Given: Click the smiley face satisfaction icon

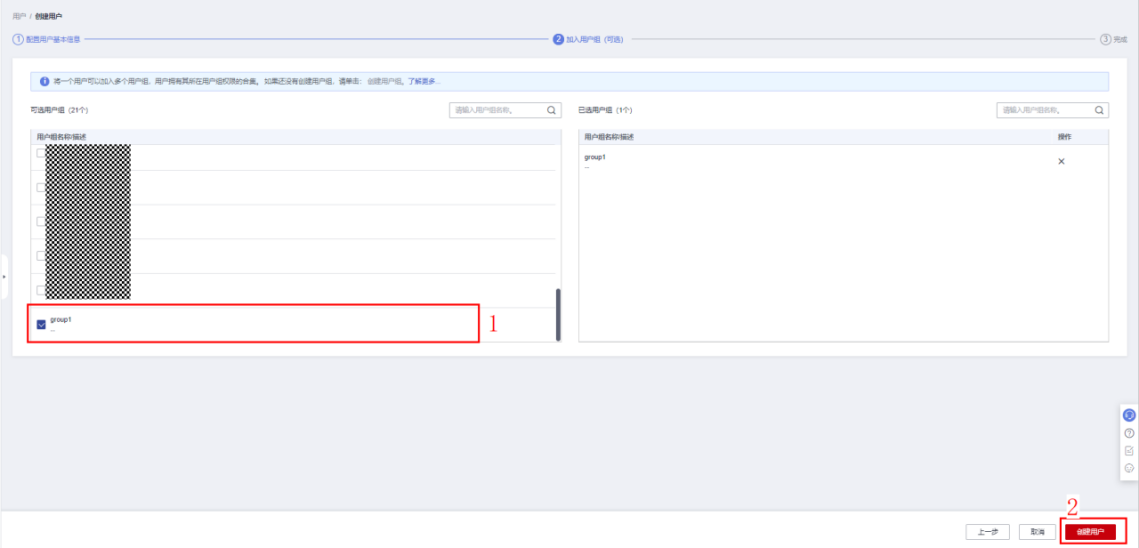Looking at the screenshot, I should 1129,468.
